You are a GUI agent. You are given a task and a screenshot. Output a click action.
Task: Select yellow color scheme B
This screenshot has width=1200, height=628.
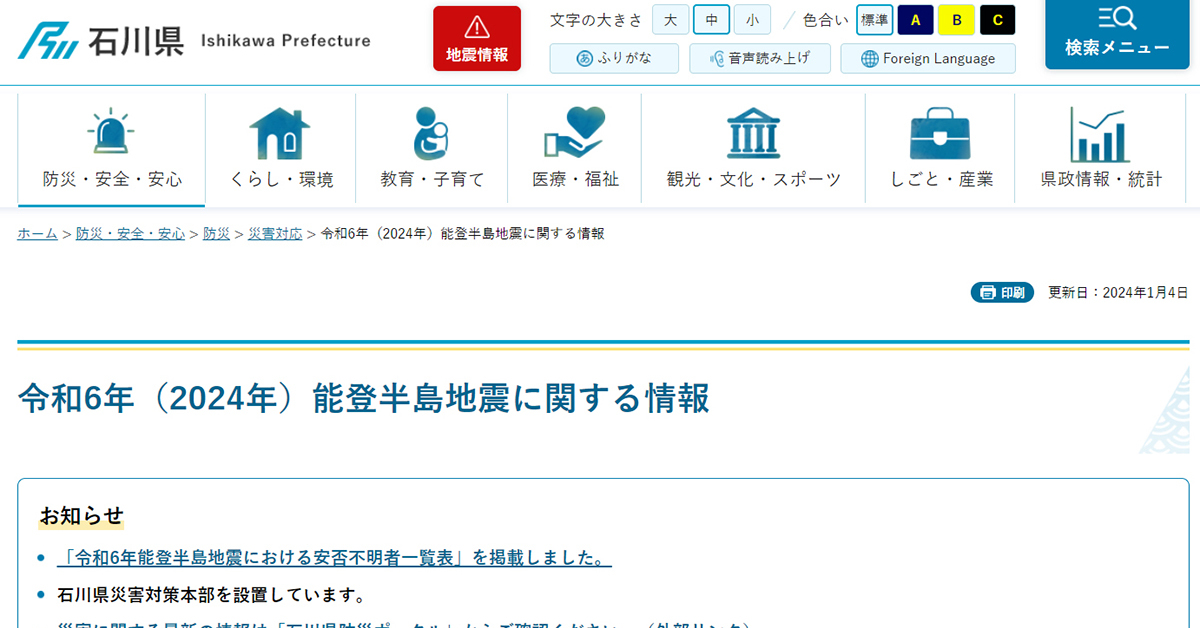[956, 20]
